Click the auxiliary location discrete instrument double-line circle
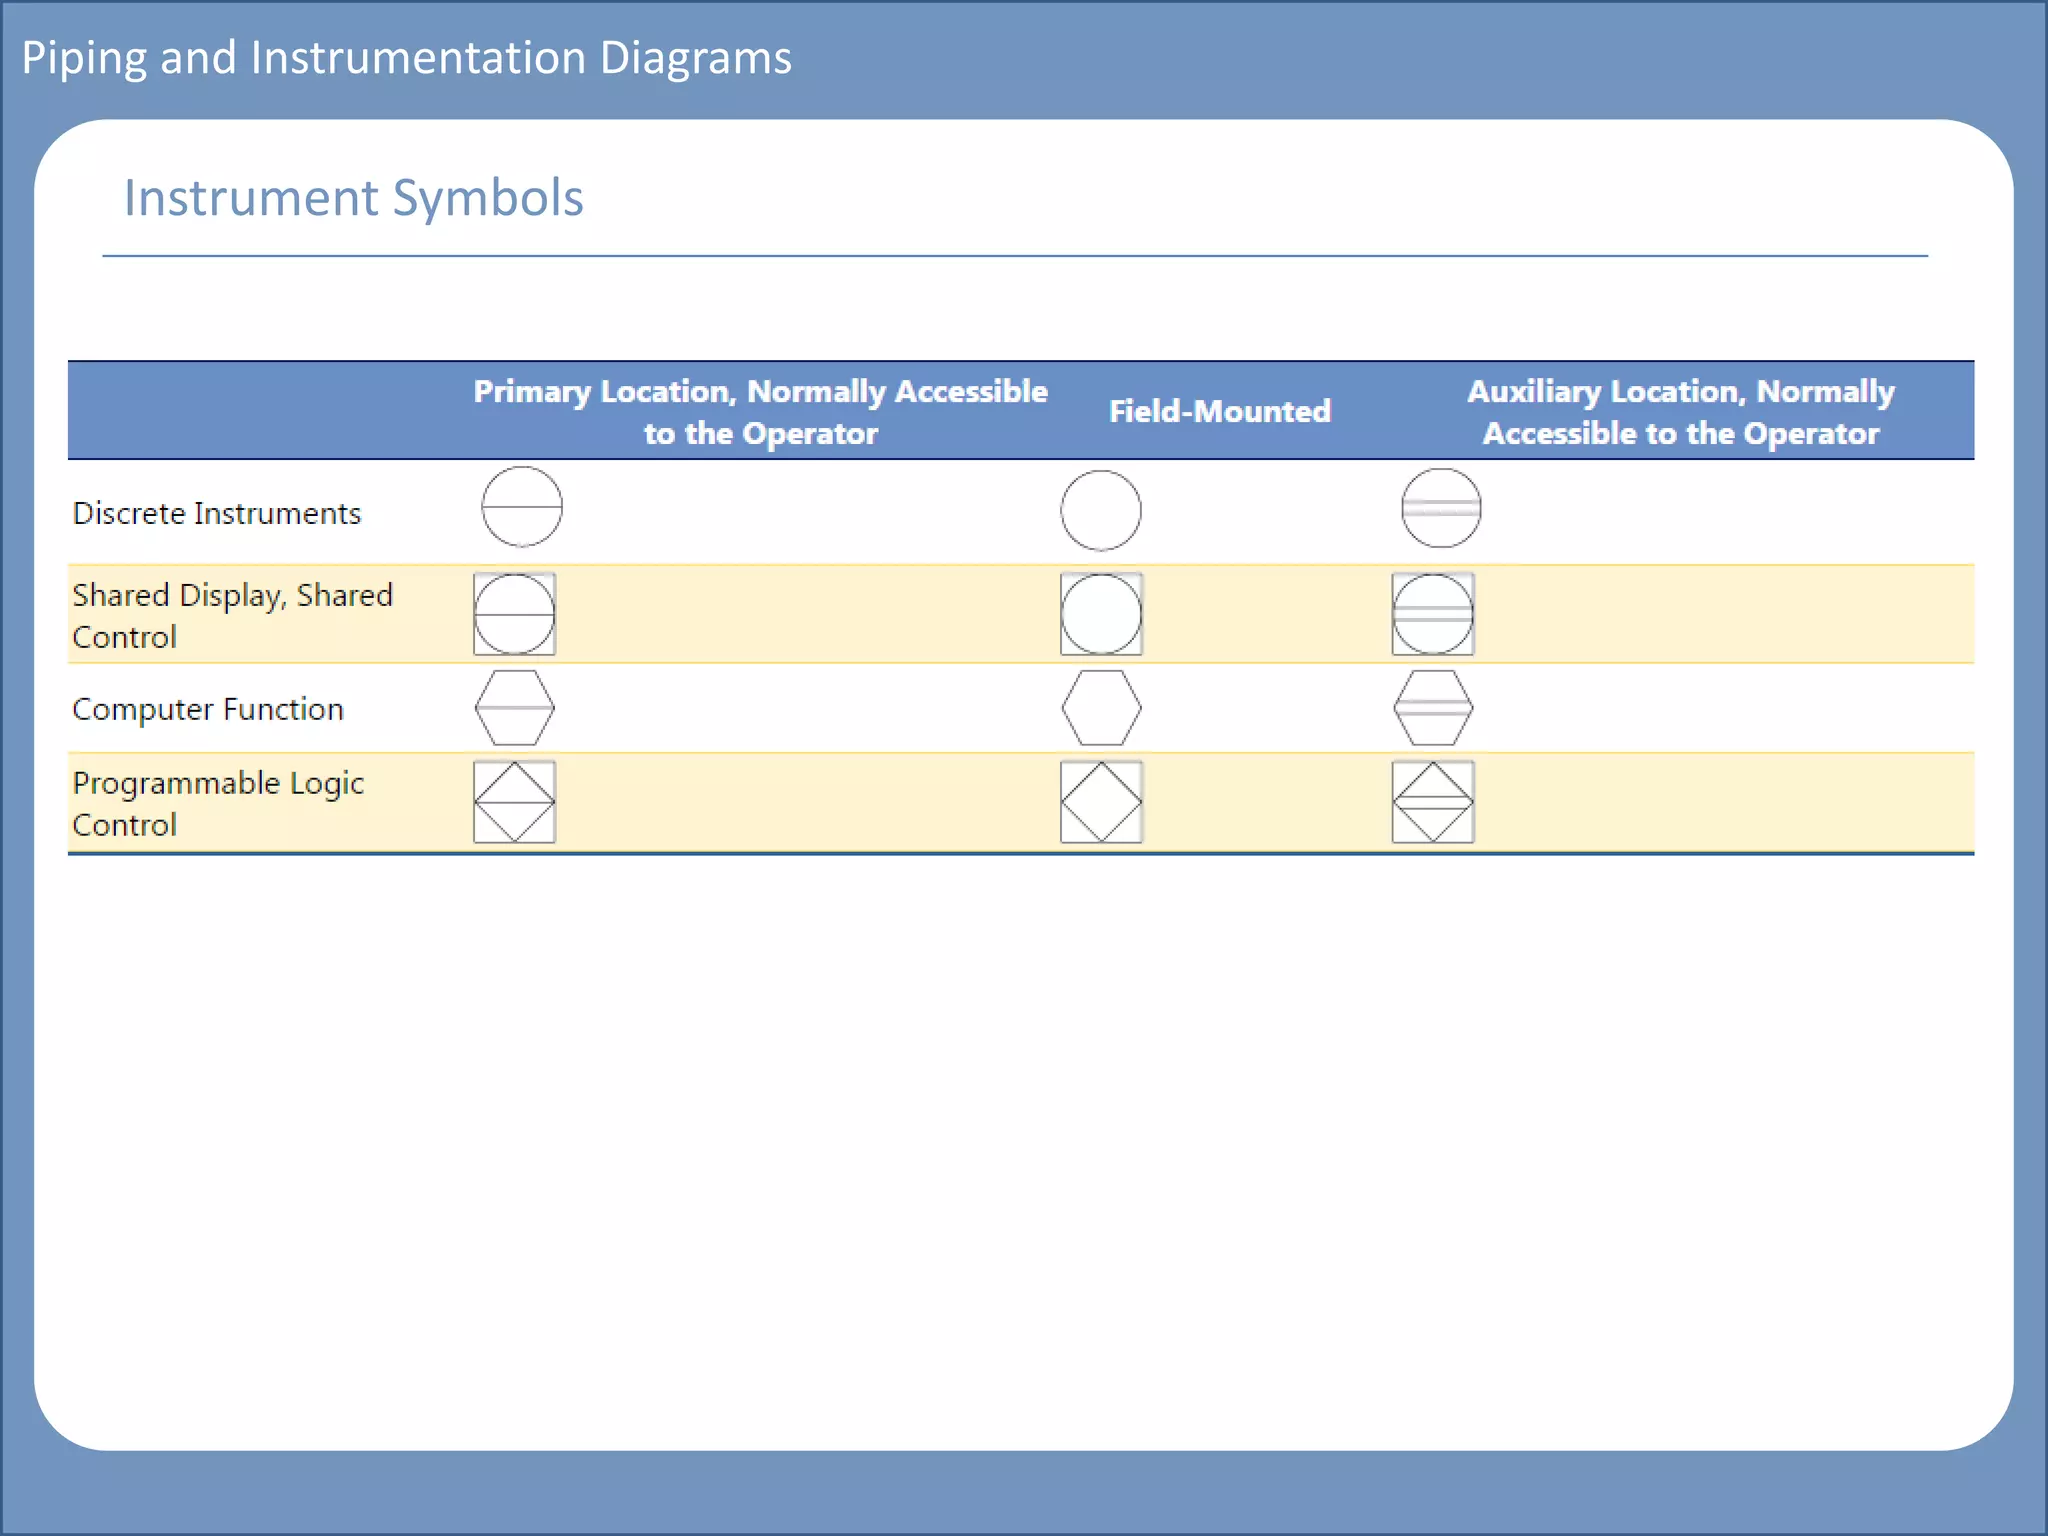The image size is (2048, 1536). tap(1440, 508)
